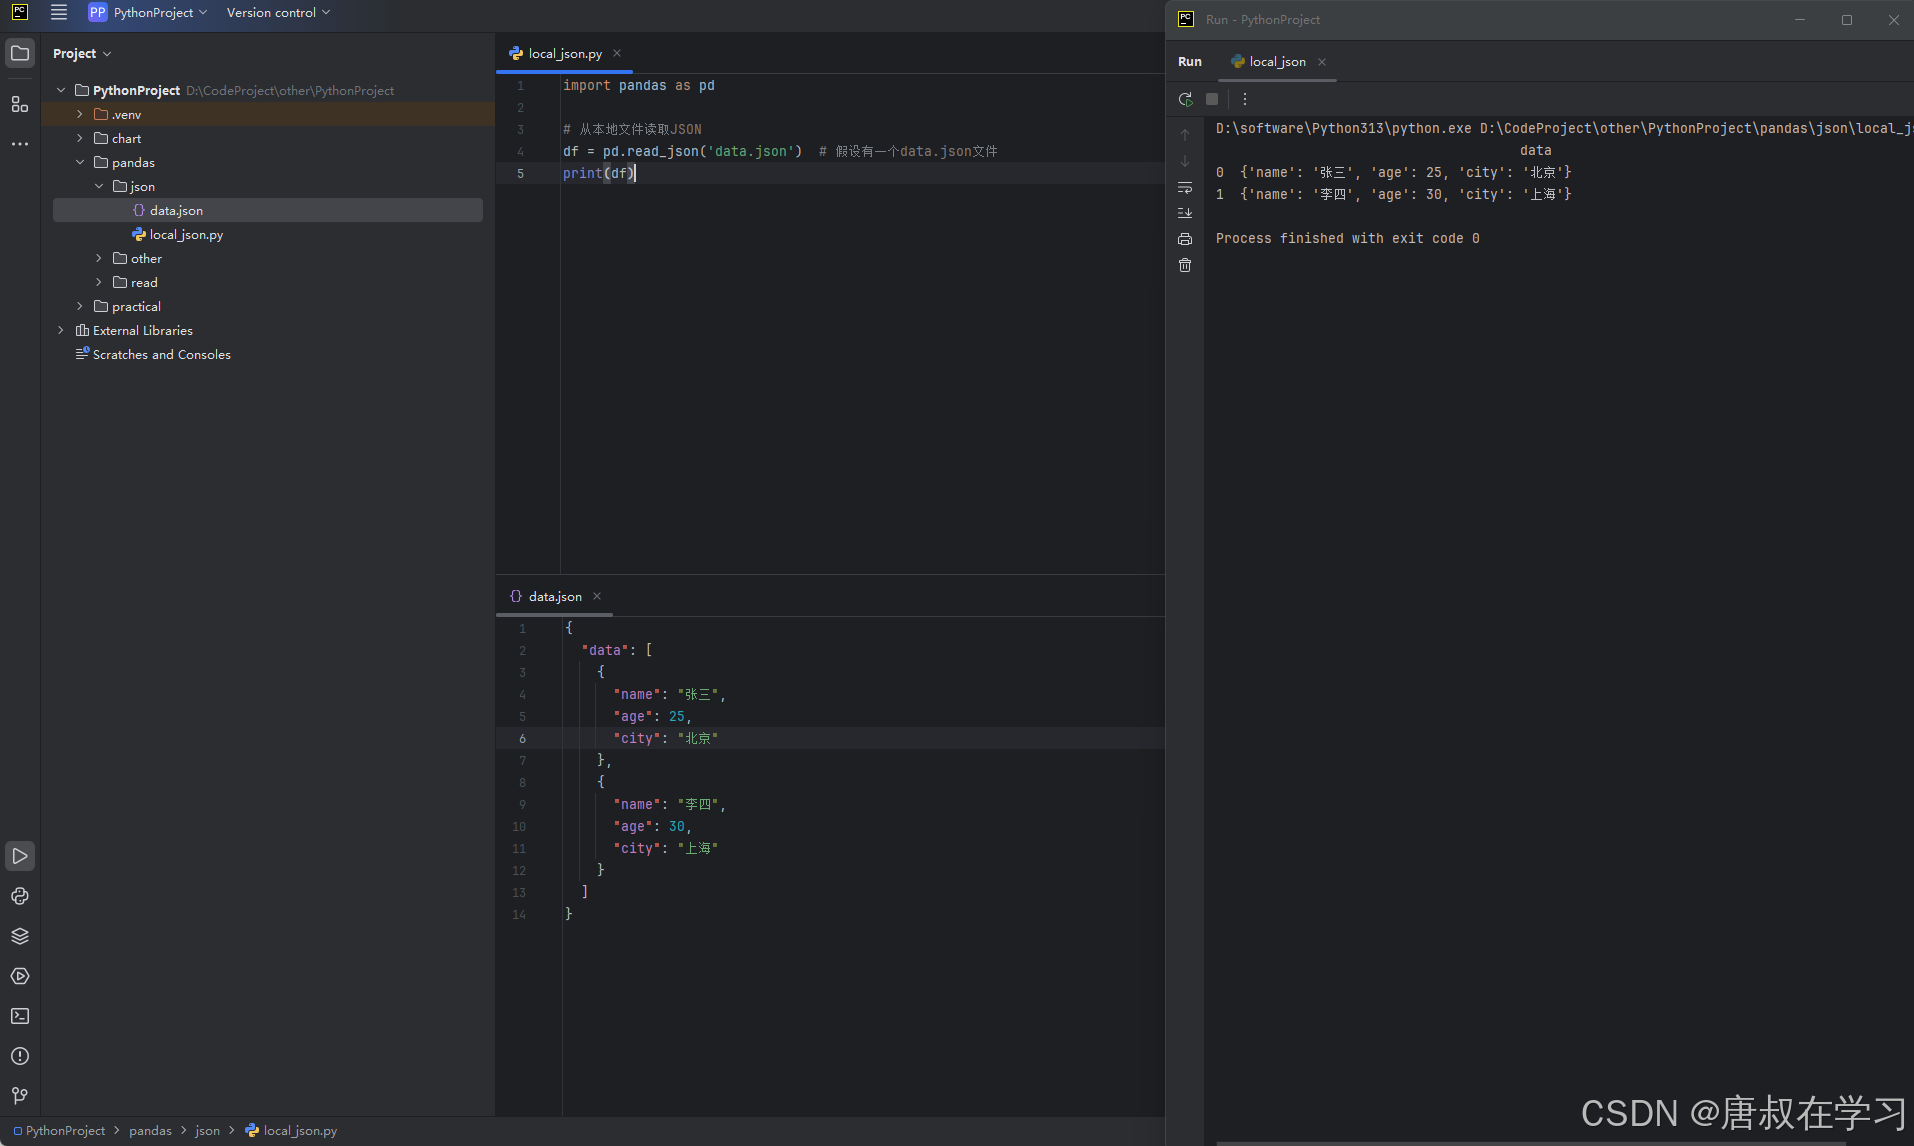Click the Stop button in Run window

pyautogui.click(x=1212, y=99)
